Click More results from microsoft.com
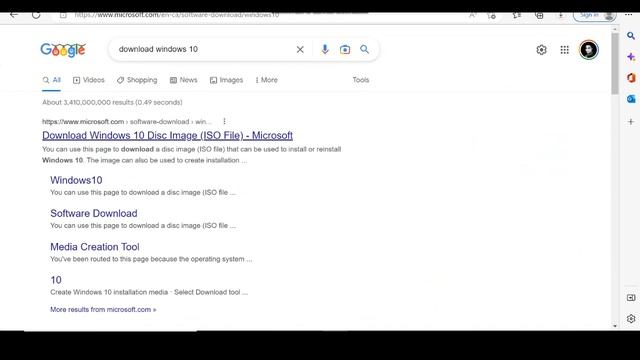The image size is (640, 360). [103, 309]
